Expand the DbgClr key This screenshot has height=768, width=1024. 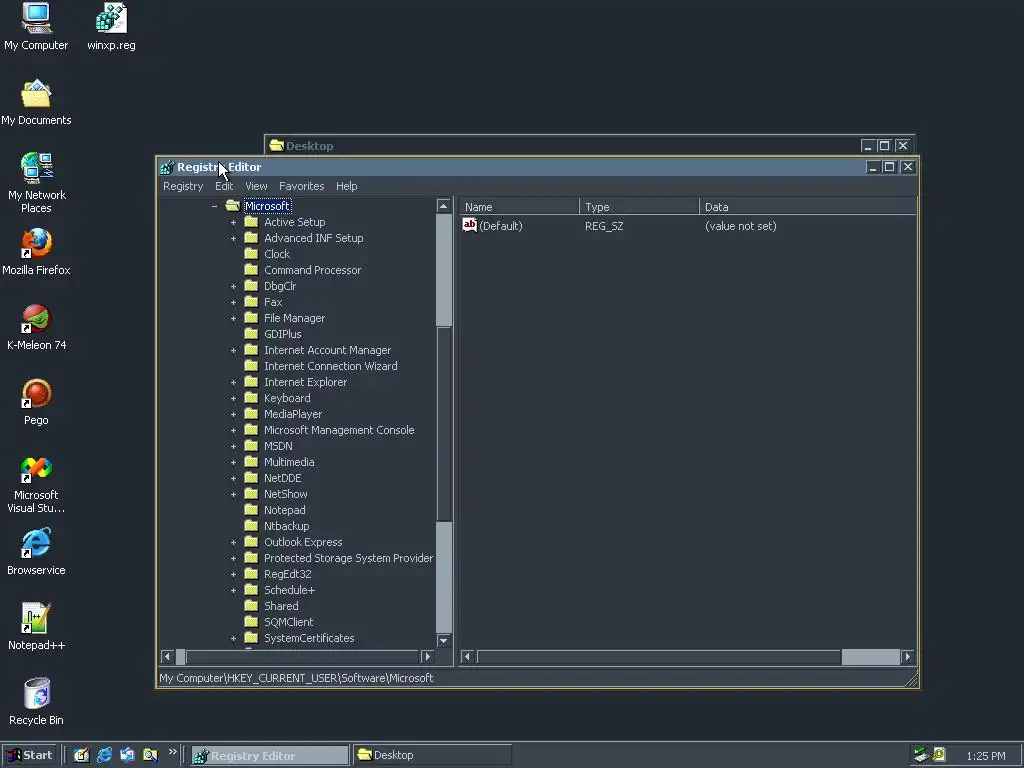(x=233, y=286)
